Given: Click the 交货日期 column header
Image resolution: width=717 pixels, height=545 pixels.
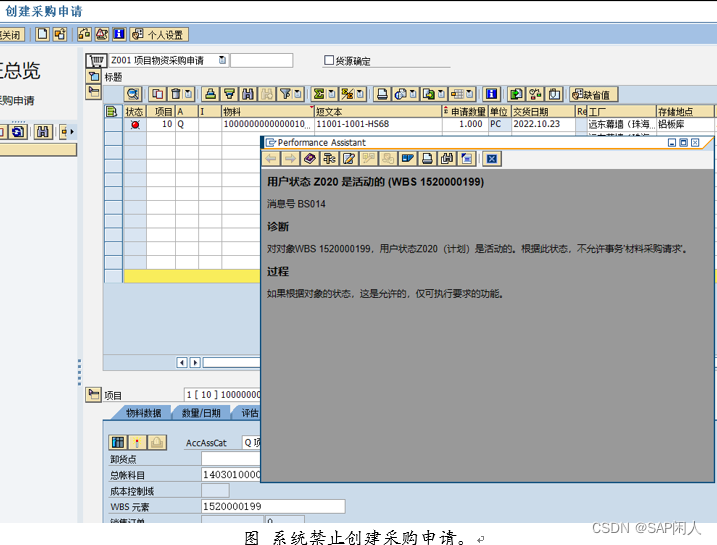Looking at the screenshot, I should tap(543, 111).
